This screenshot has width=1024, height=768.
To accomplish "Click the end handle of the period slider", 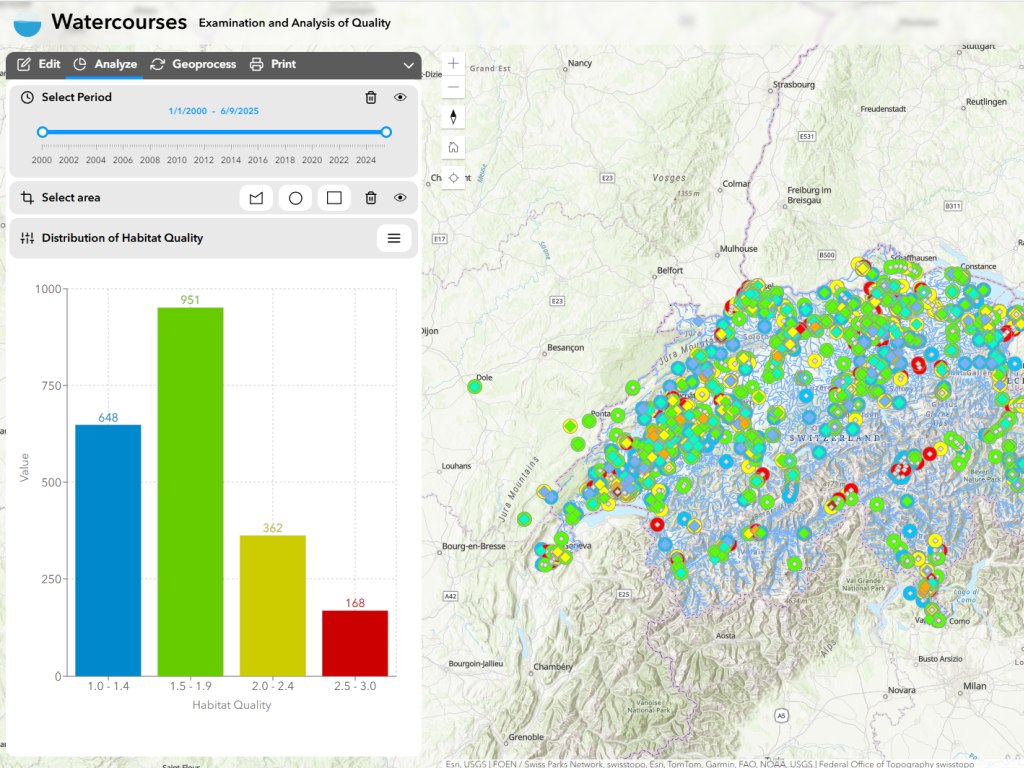I will (x=386, y=132).
